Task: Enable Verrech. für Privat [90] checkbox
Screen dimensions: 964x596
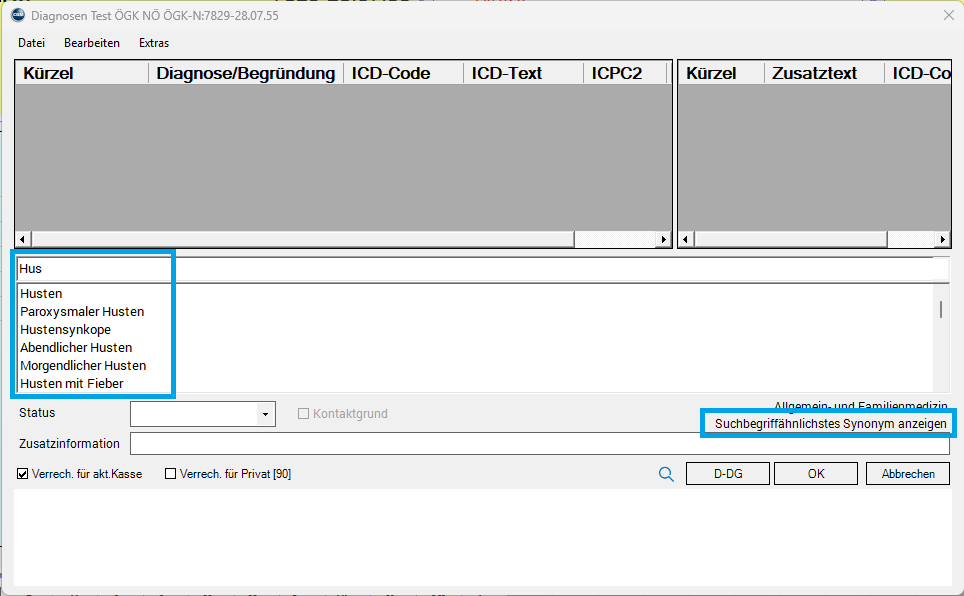Action: click(x=170, y=474)
